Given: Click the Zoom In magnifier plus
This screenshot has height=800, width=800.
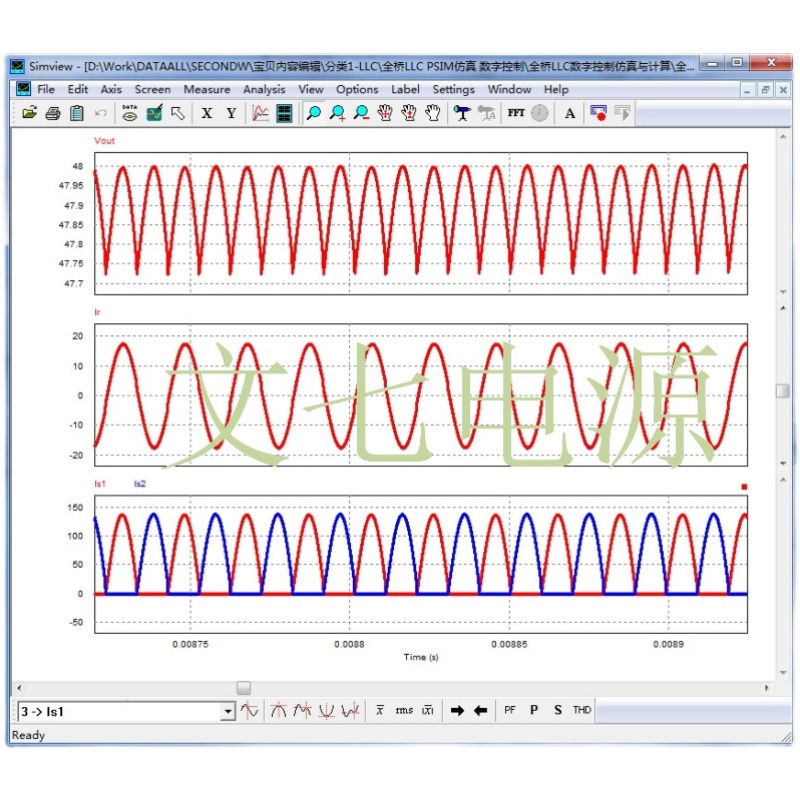Looking at the screenshot, I should 337,113.
